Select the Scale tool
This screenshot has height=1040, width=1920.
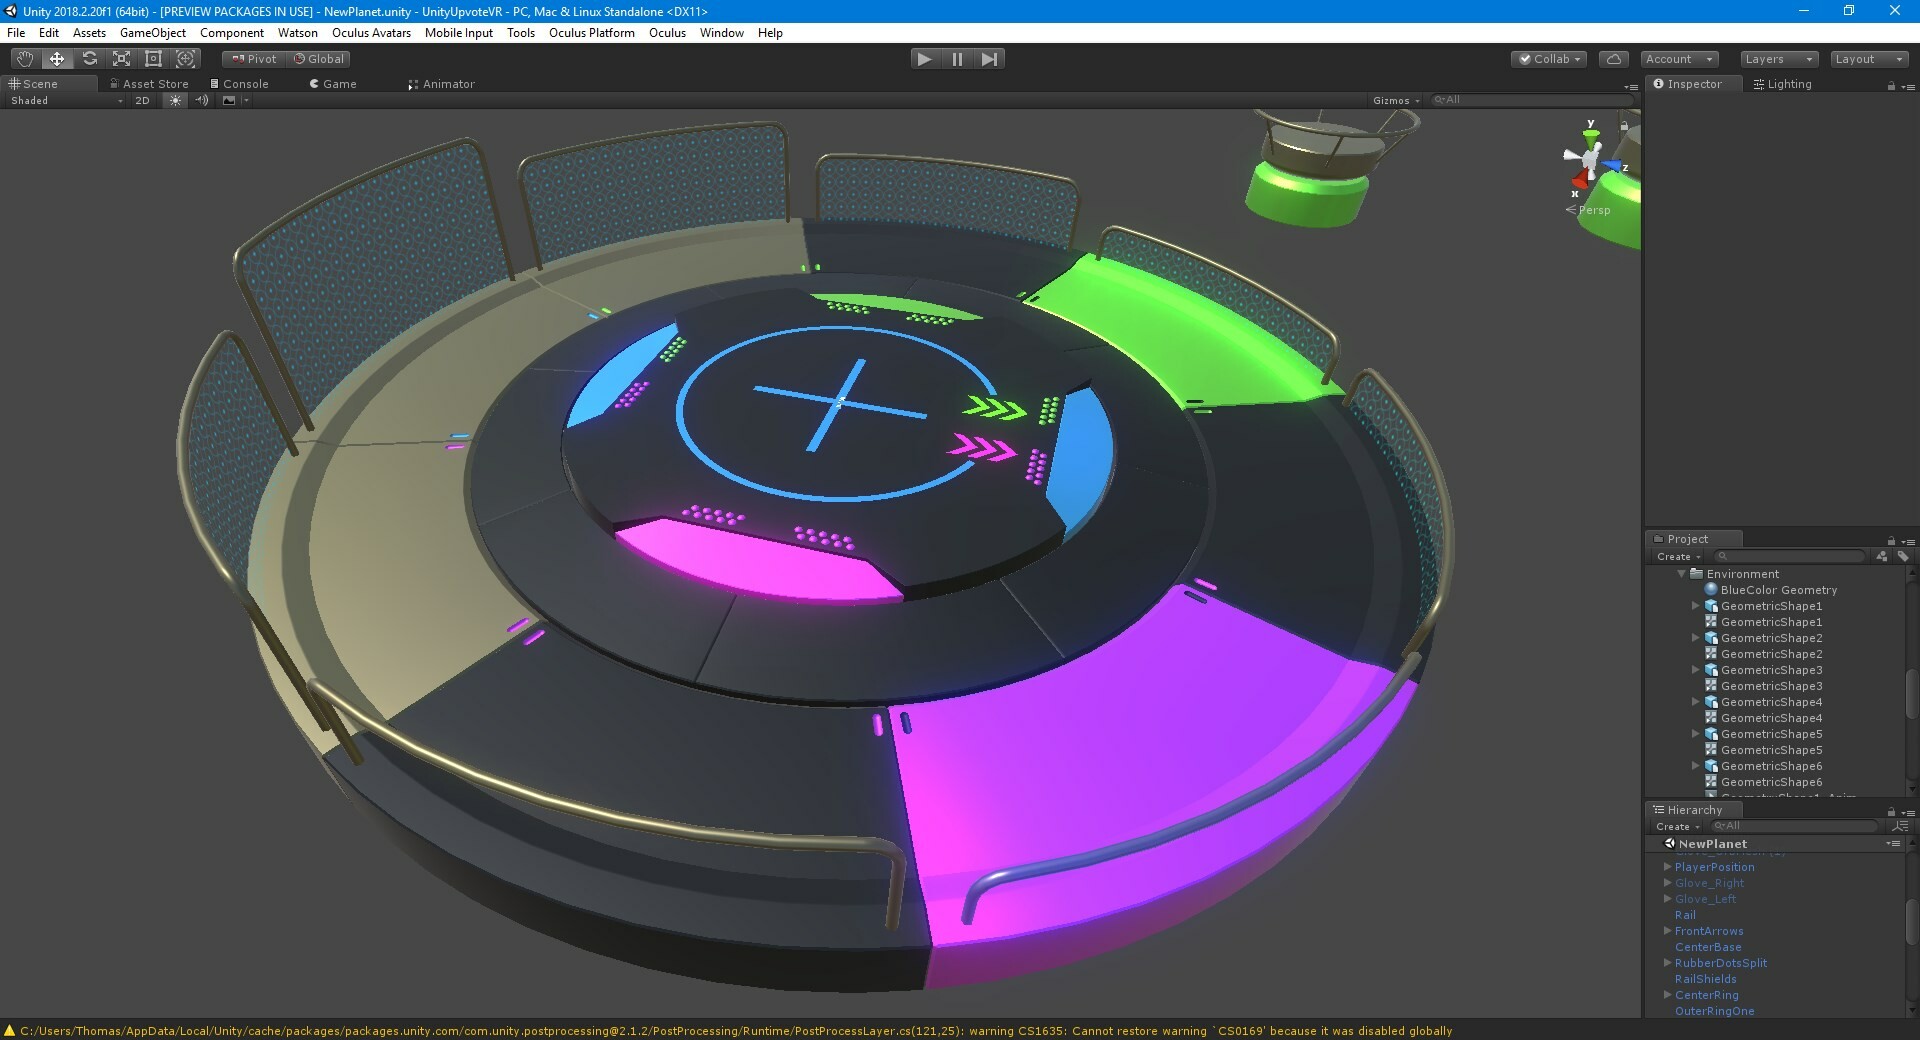point(121,59)
